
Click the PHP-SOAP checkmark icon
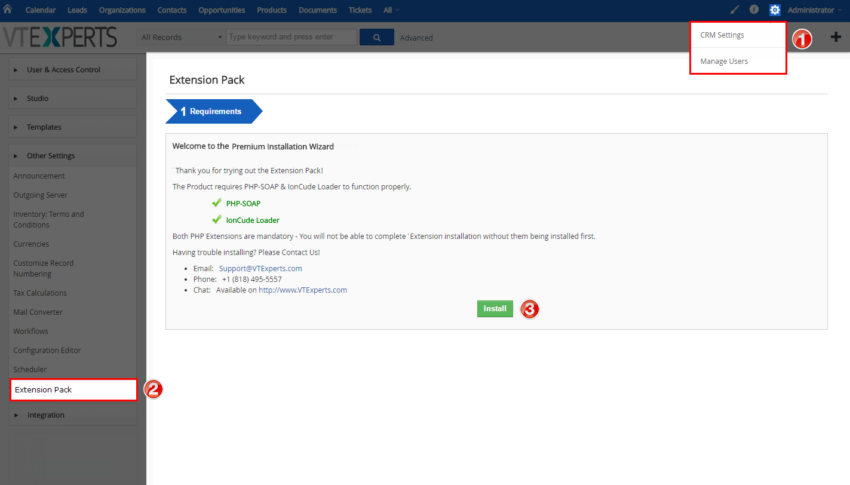pyautogui.click(x=217, y=203)
